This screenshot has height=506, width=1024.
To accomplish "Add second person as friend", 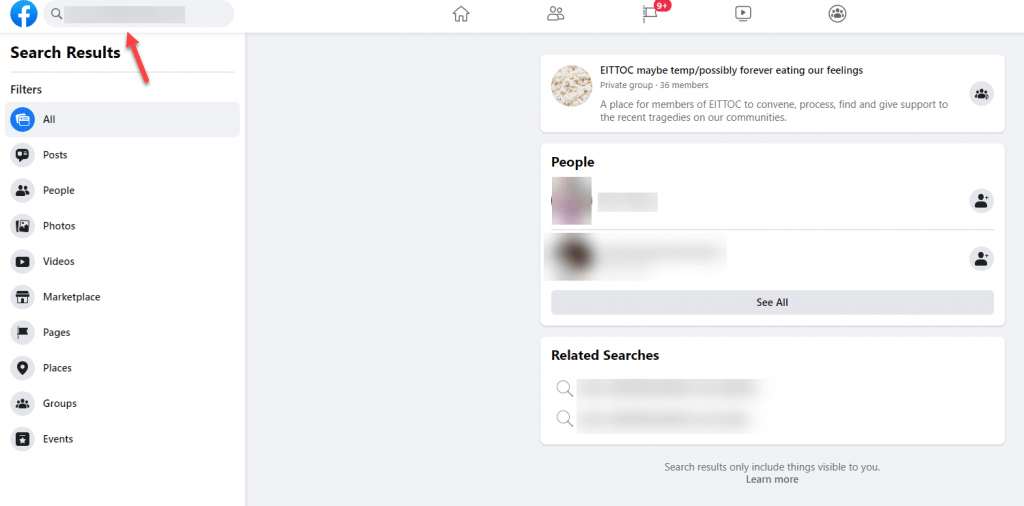I will 981,259.
